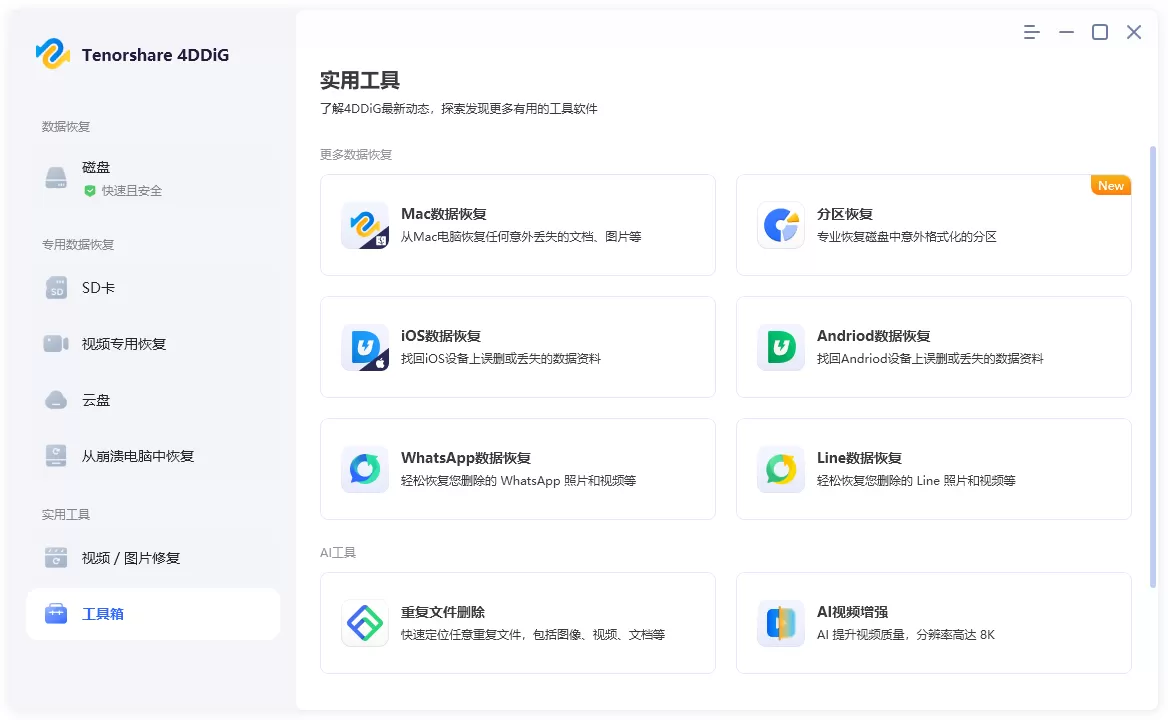Click the Line数据恢复 tool icon
The image size is (1168, 720).
[780, 468]
